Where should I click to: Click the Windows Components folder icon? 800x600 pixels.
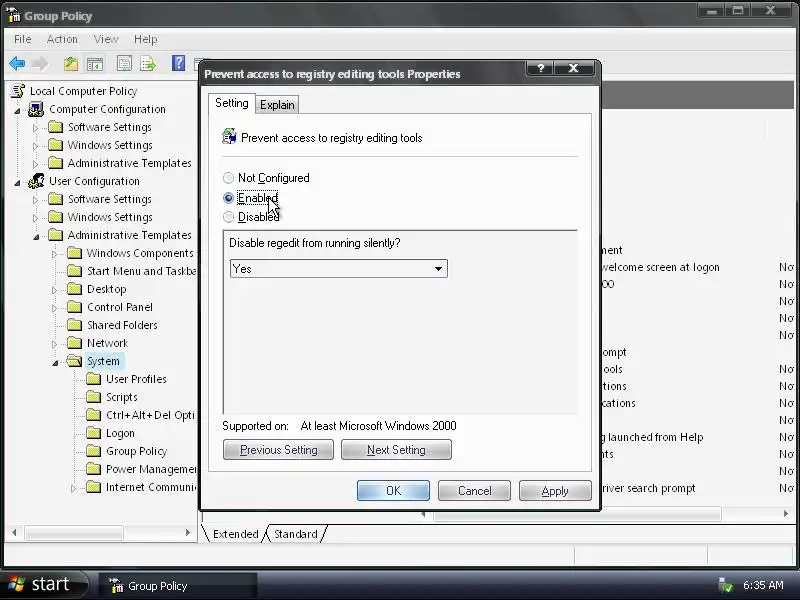pyautogui.click(x=74, y=253)
